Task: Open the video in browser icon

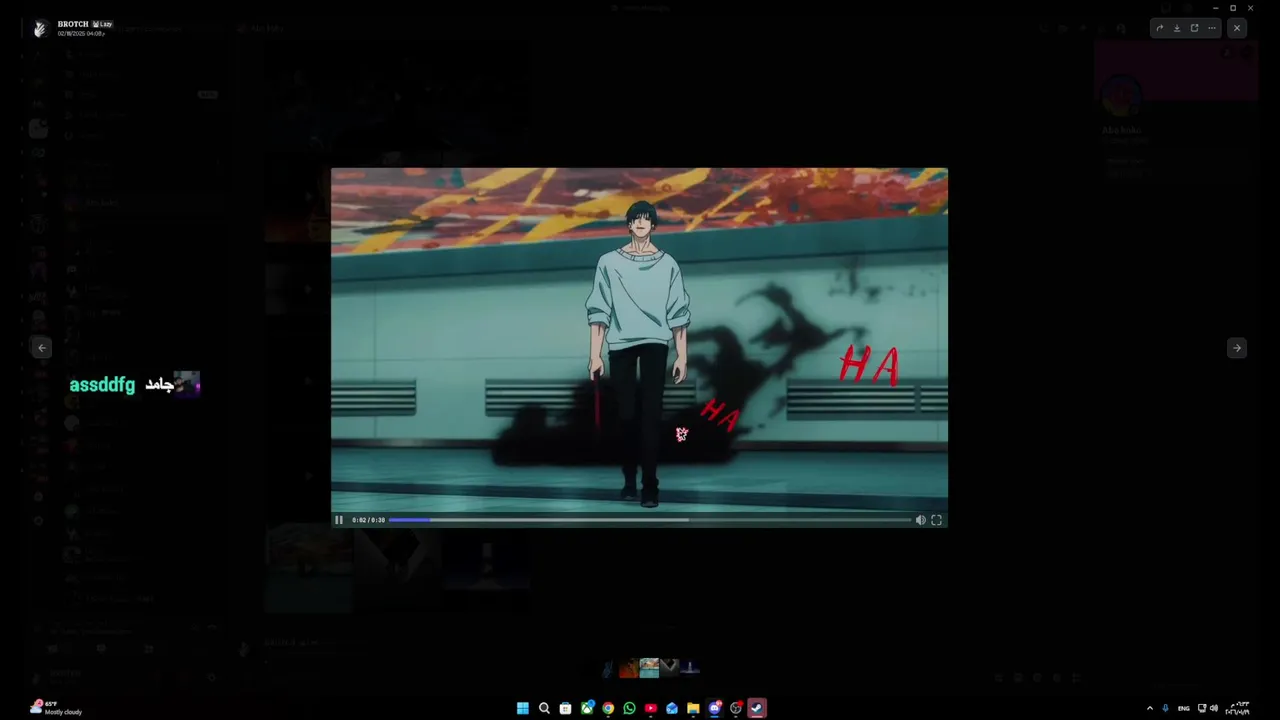Action: point(1194,28)
